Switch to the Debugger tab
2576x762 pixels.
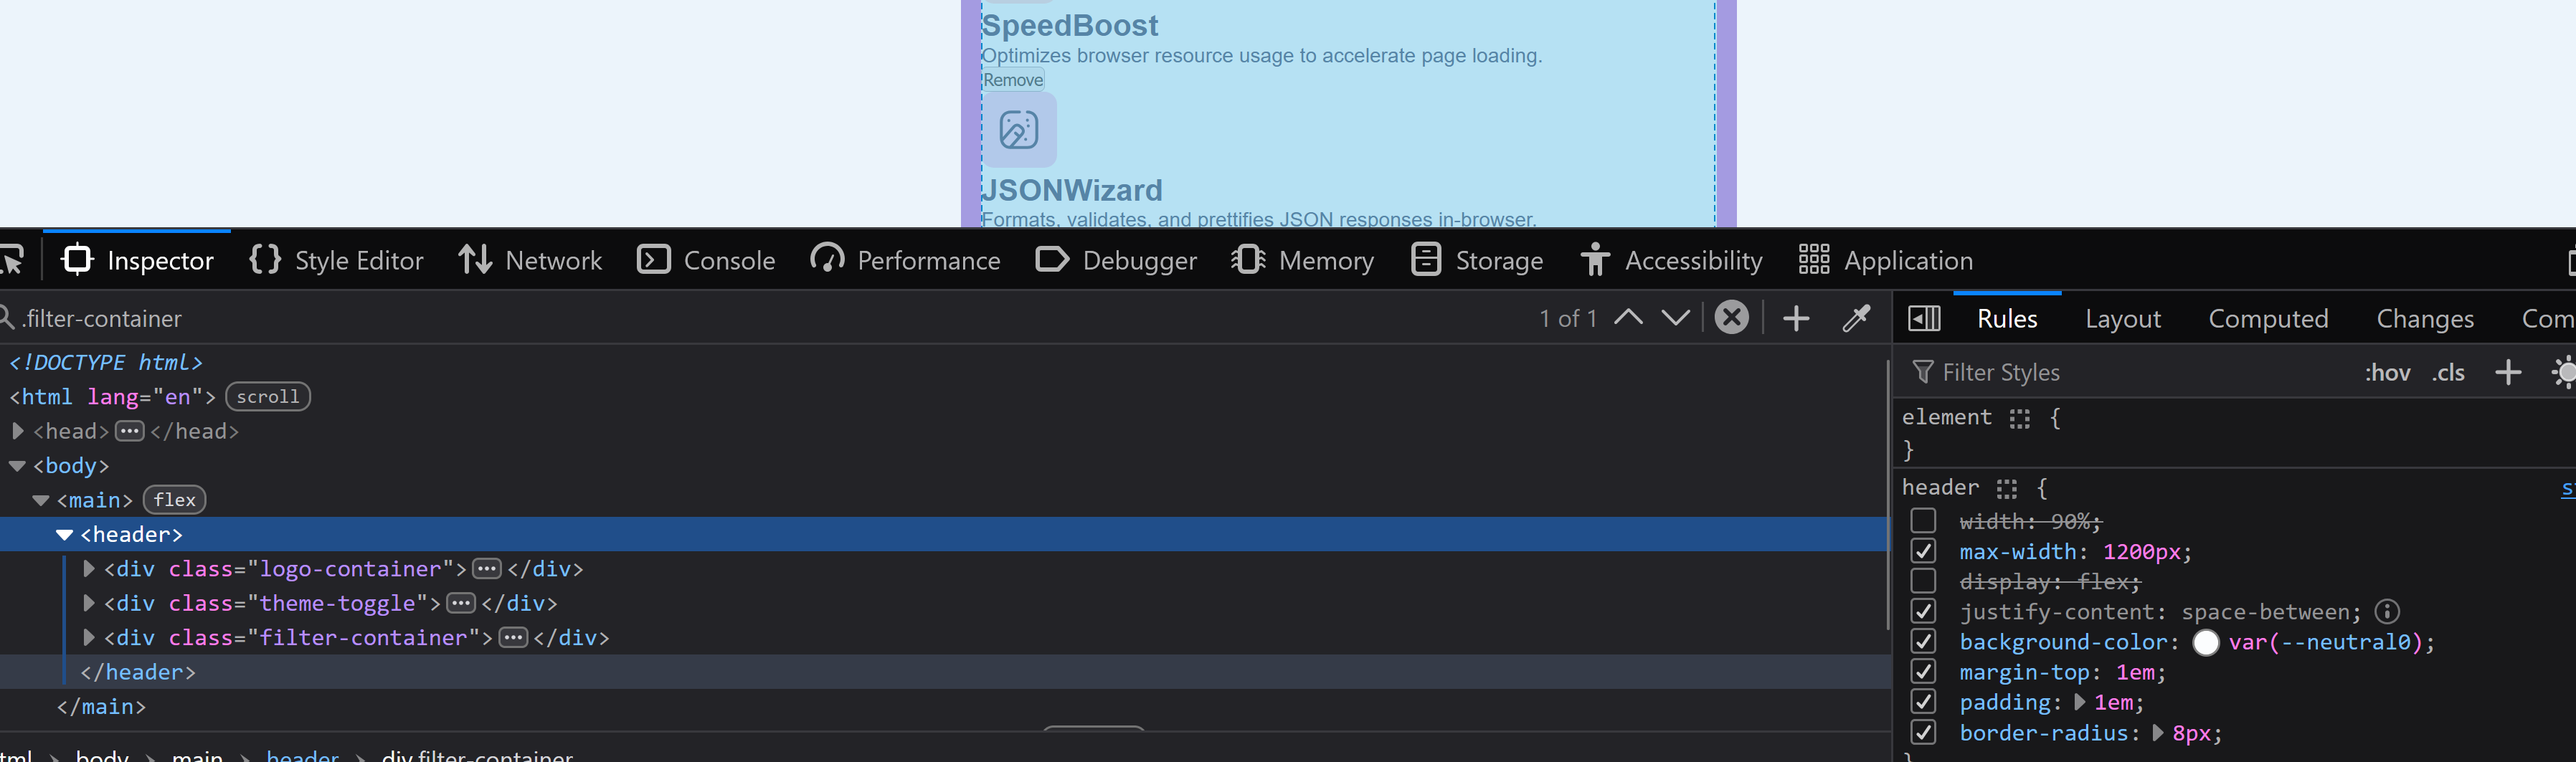pyautogui.click(x=1116, y=260)
